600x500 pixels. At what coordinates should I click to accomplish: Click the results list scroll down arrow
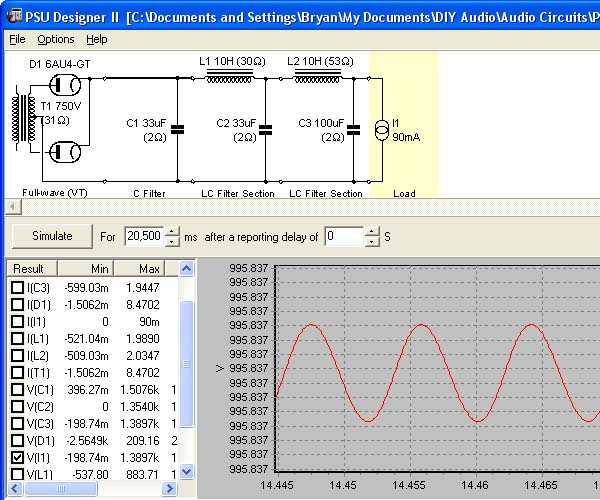point(186,471)
